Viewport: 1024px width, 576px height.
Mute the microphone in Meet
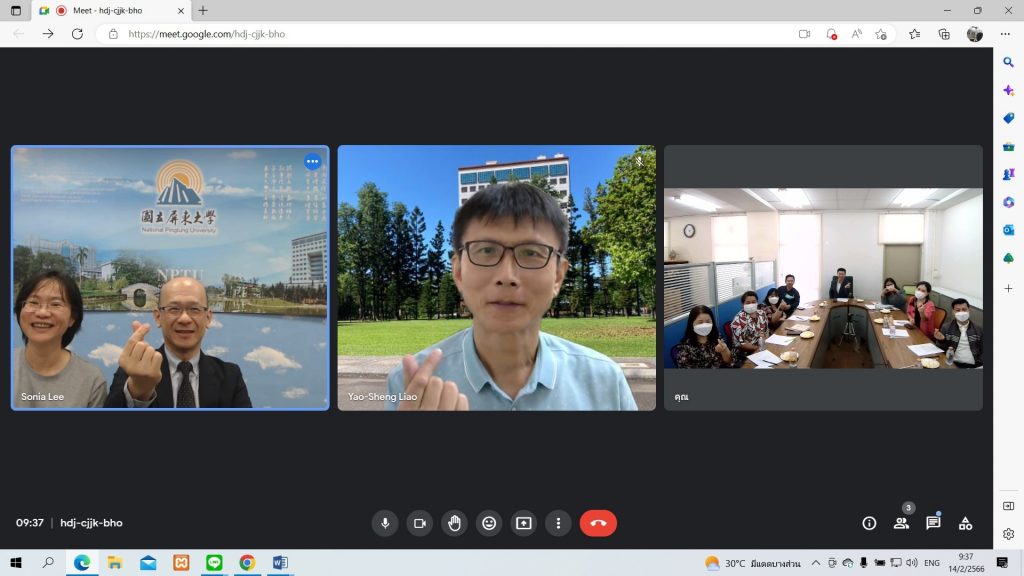pos(385,523)
